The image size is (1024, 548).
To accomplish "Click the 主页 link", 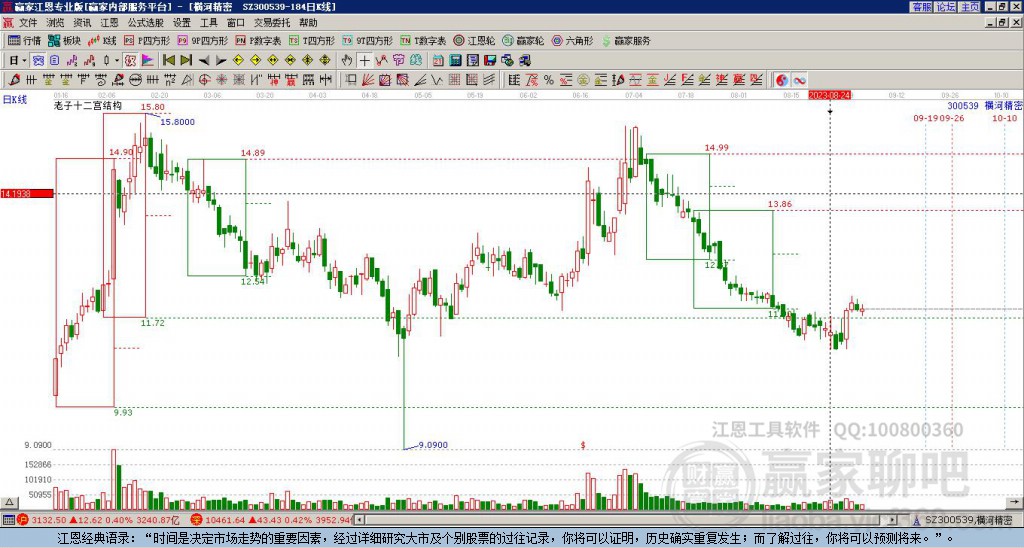I will [x=970, y=7].
